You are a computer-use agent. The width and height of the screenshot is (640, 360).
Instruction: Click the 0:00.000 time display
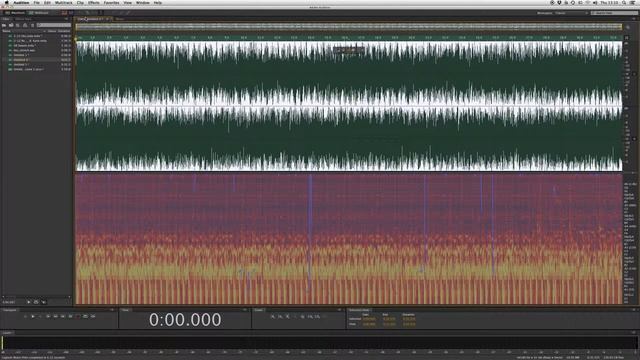(185, 320)
